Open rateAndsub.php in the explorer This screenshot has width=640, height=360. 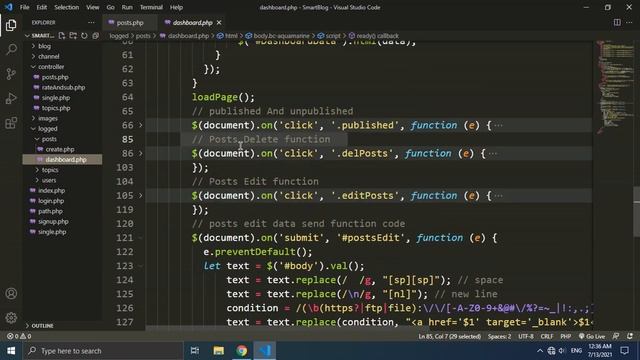[x=63, y=87]
